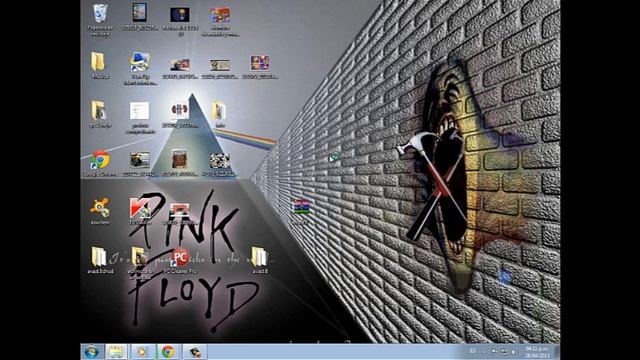Switch to Chrome in the taskbar
Viewport: 640px width, 360px height.
coord(168,351)
